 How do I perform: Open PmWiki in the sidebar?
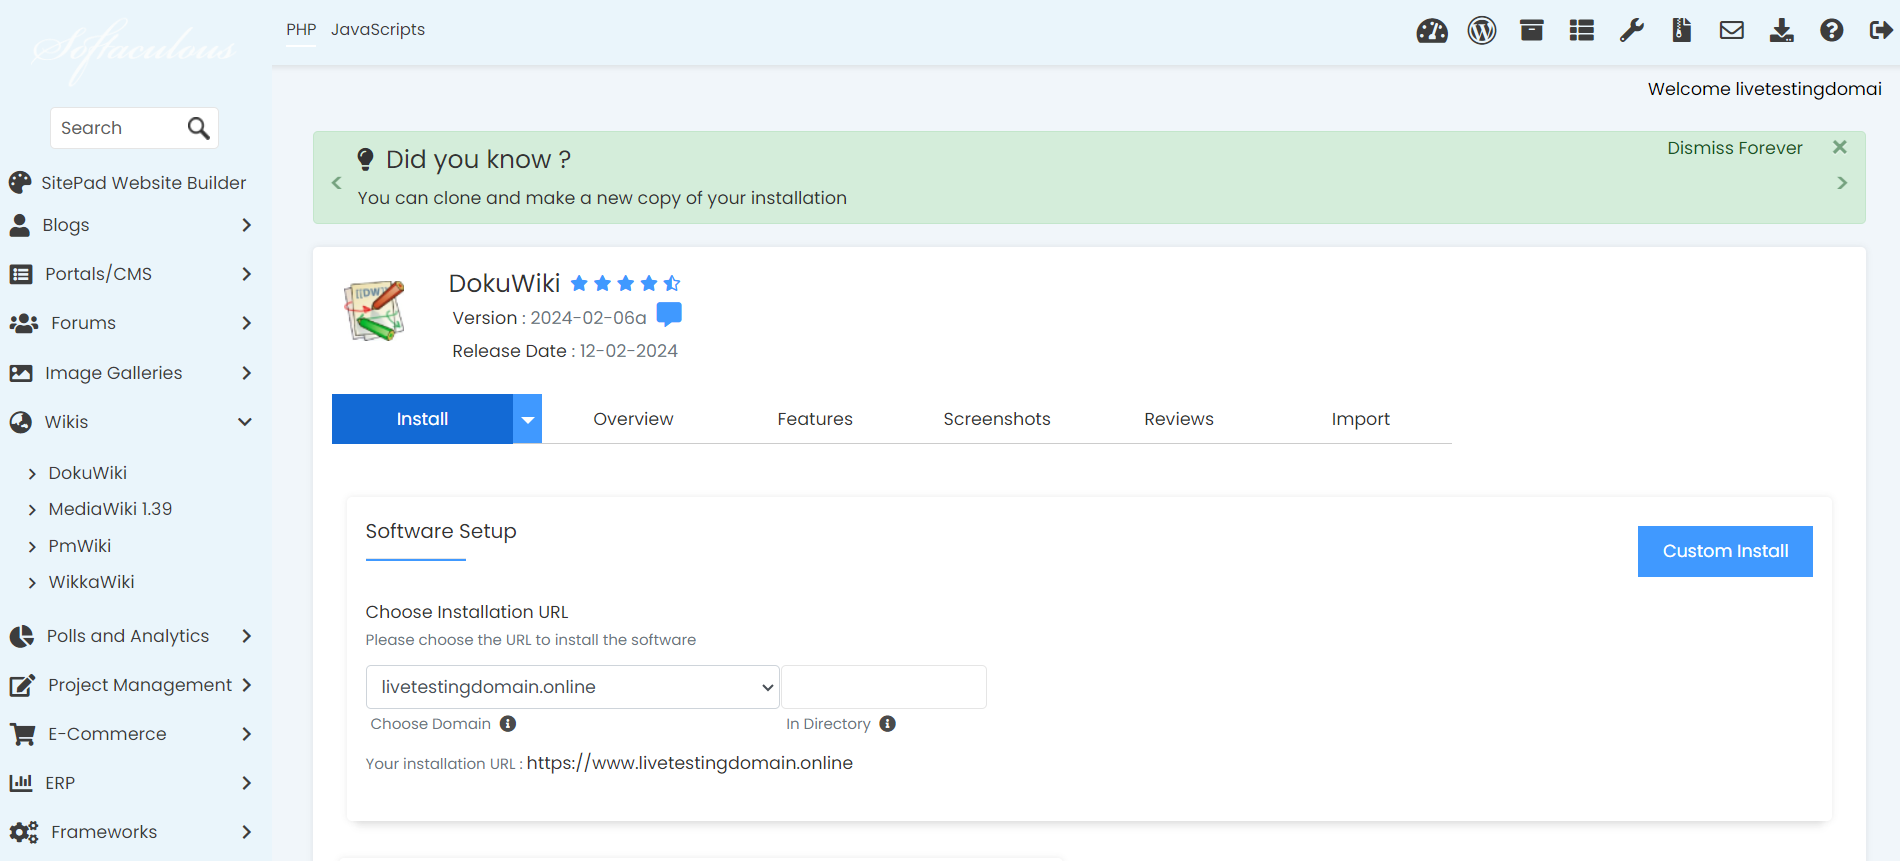tap(79, 546)
